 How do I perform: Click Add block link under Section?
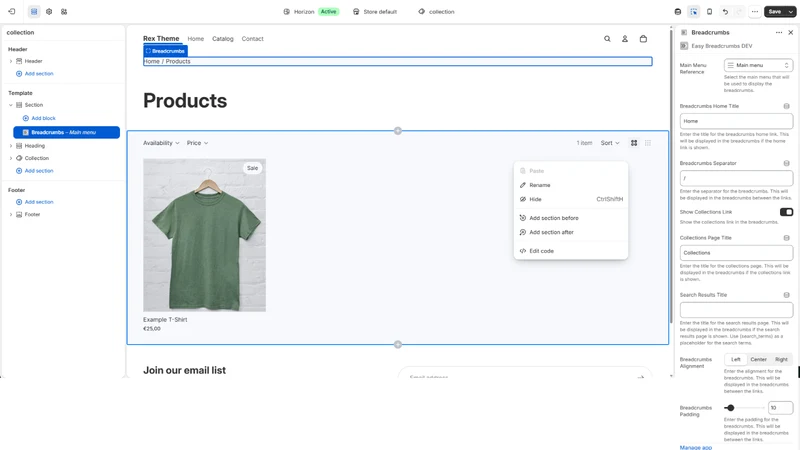coord(43,118)
